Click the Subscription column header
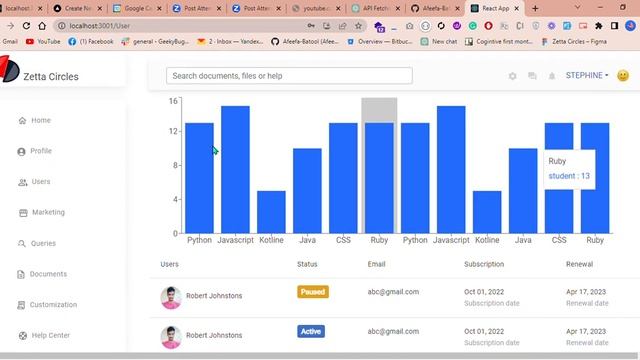The width and height of the screenshot is (640, 360). click(484, 264)
